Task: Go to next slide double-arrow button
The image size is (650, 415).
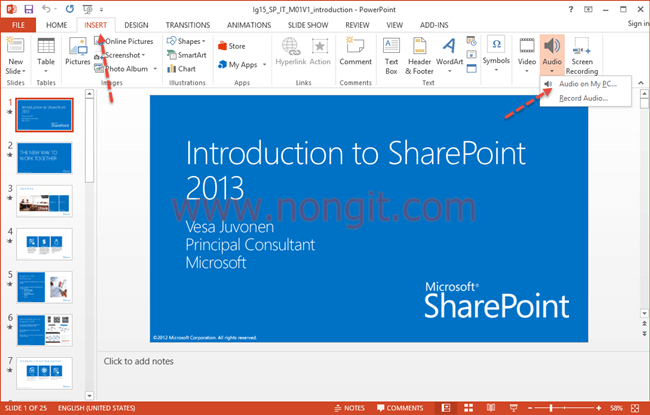Action: [x=644, y=333]
